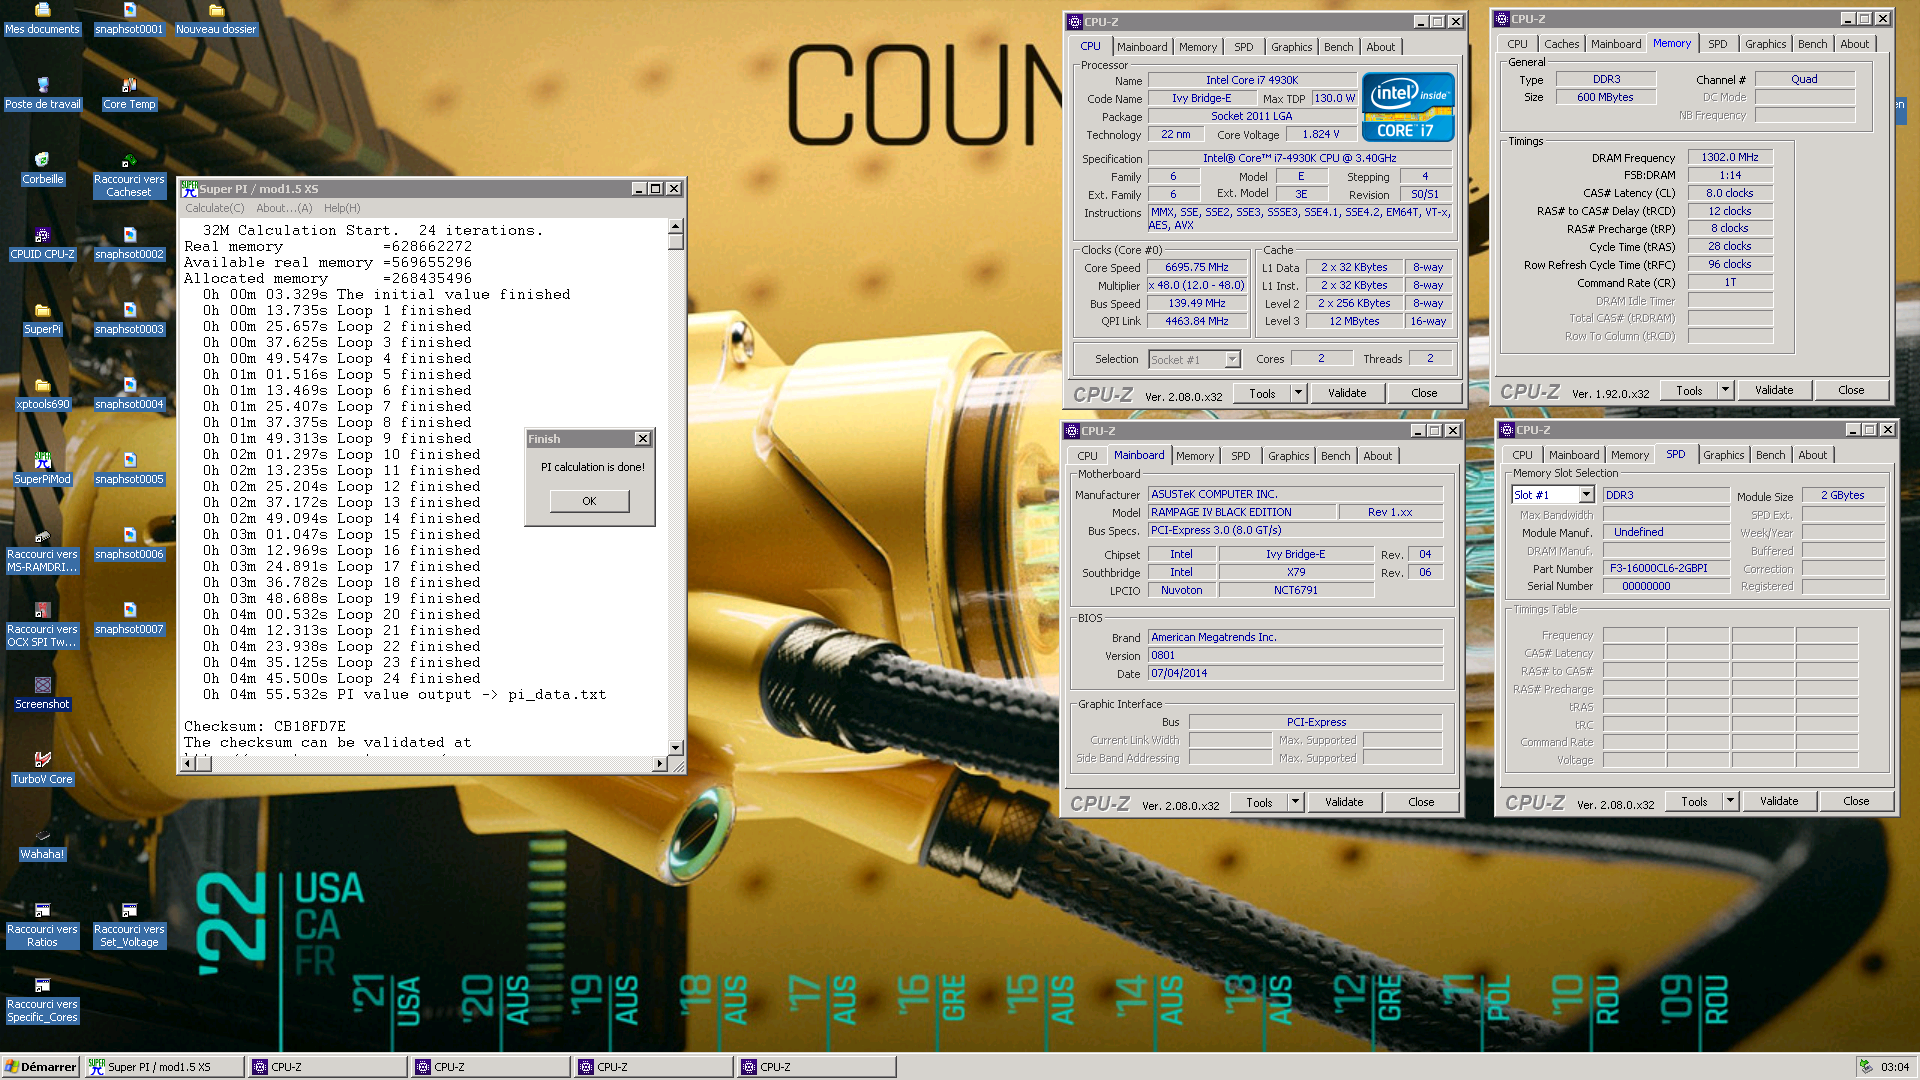Image resolution: width=1920 pixels, height=1080 pixels.
Task: Click the DRAM Frequency 1302.0 MHz value
Action: [1730, 157]
